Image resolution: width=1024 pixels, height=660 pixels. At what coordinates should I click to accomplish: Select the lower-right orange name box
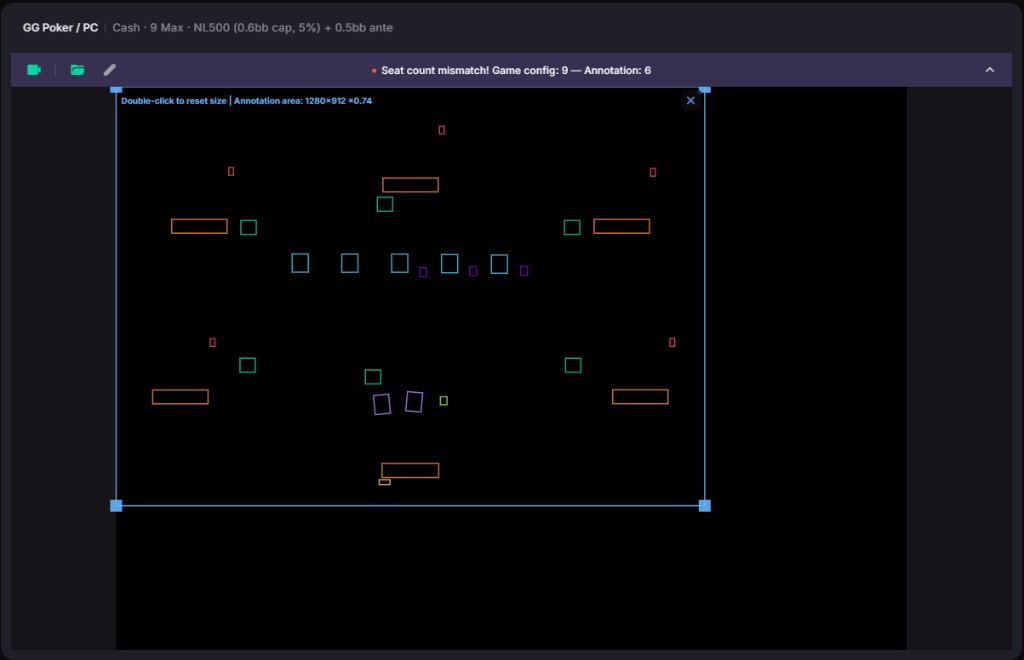coord(640,396)
